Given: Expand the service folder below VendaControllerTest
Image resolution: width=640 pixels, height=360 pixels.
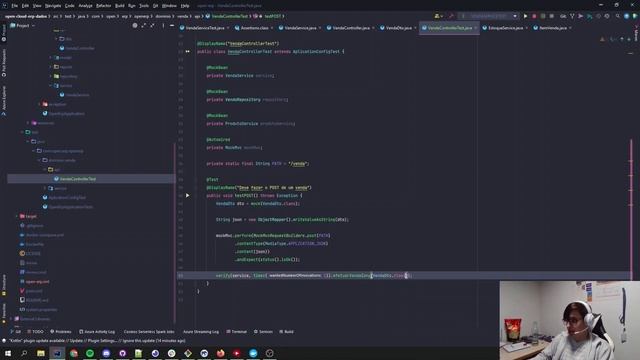Looking at the screenshot, I should click(x=45, y=188).
